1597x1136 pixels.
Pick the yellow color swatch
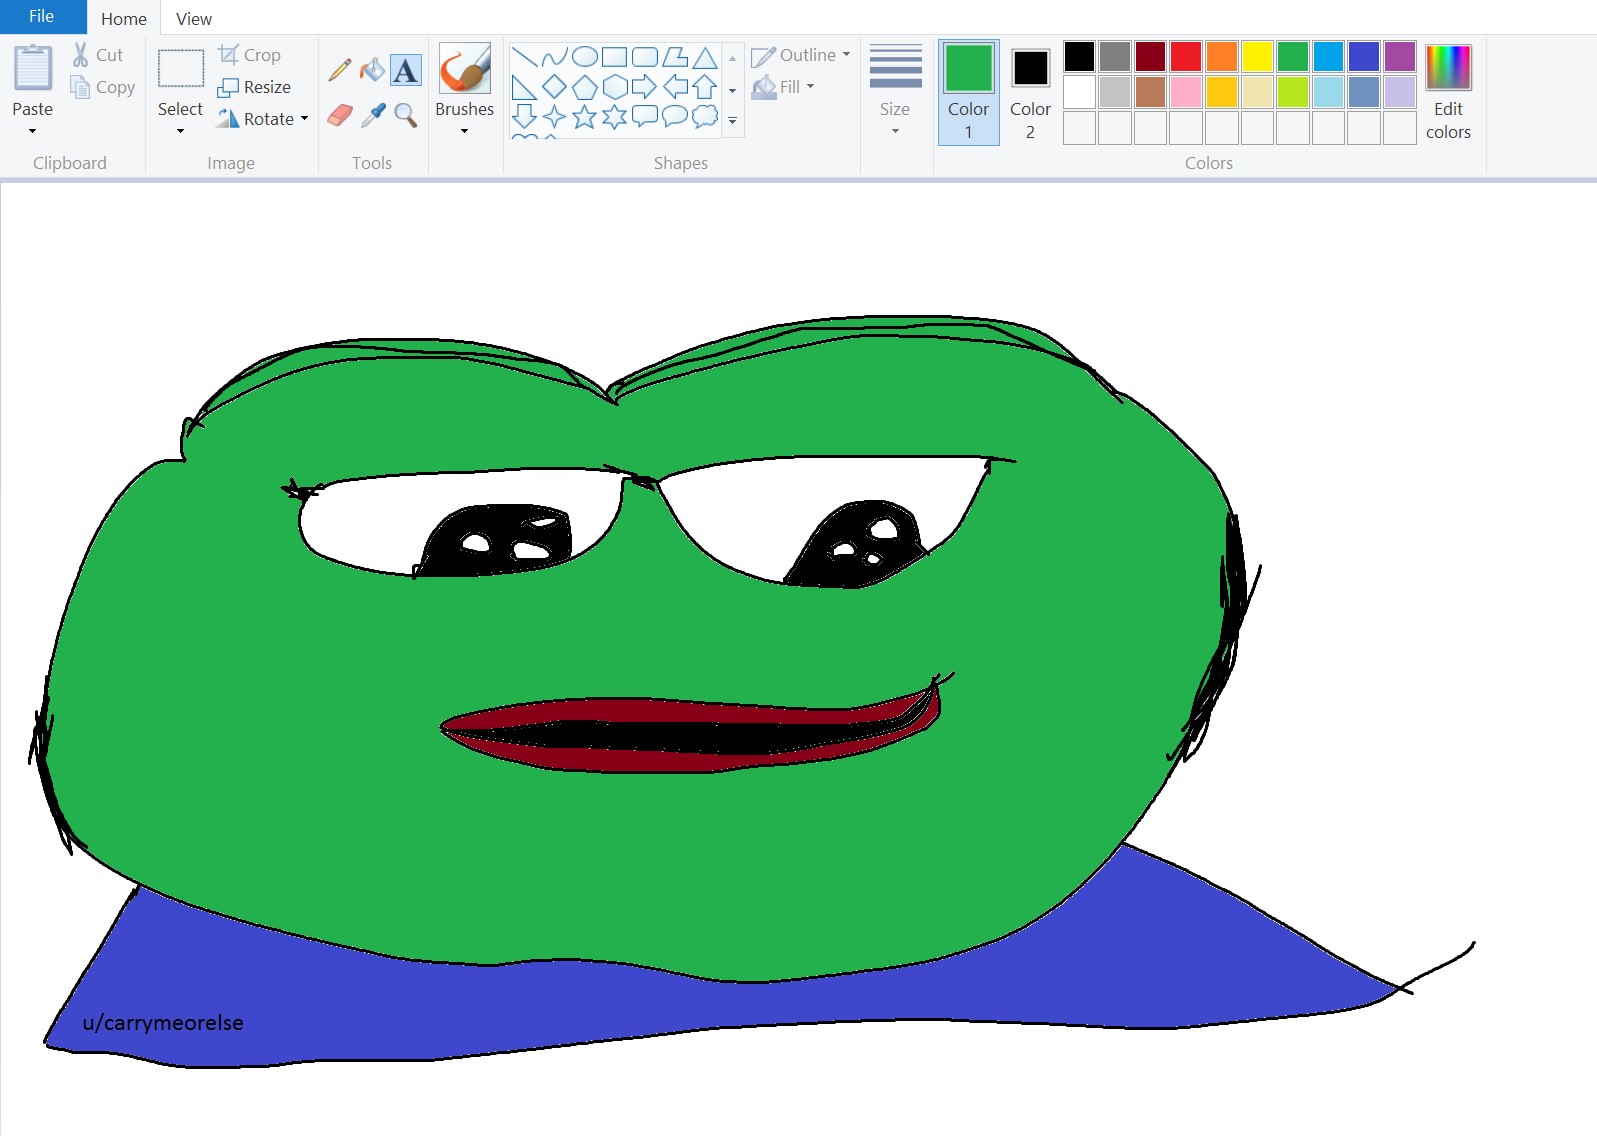pyautogui.click(x=1257, y=56)
